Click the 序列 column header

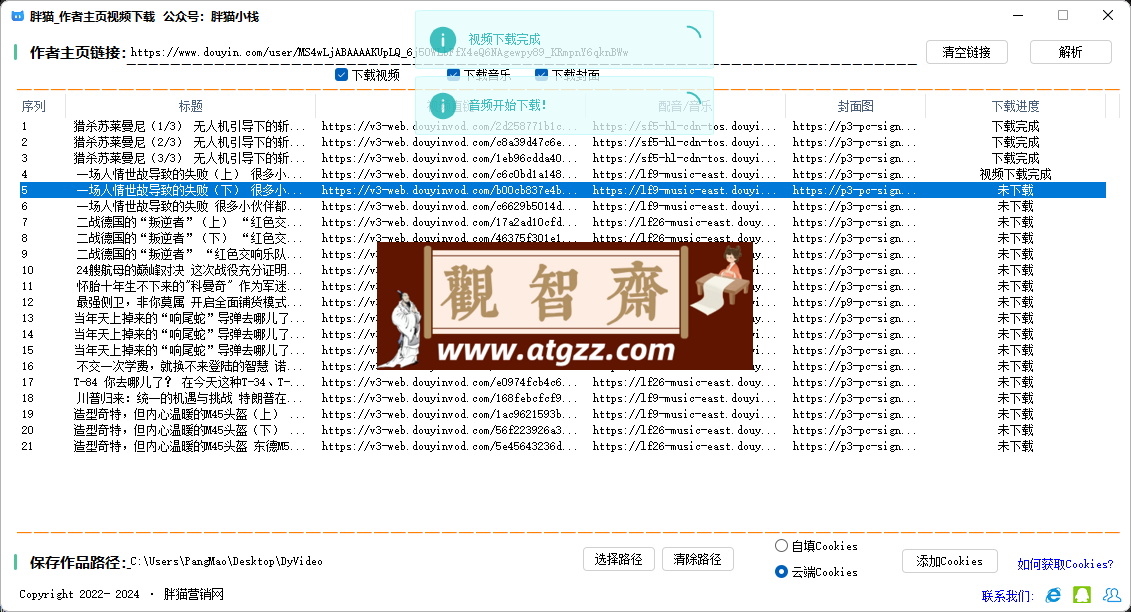pyautogui.click(x=33, y=106)
